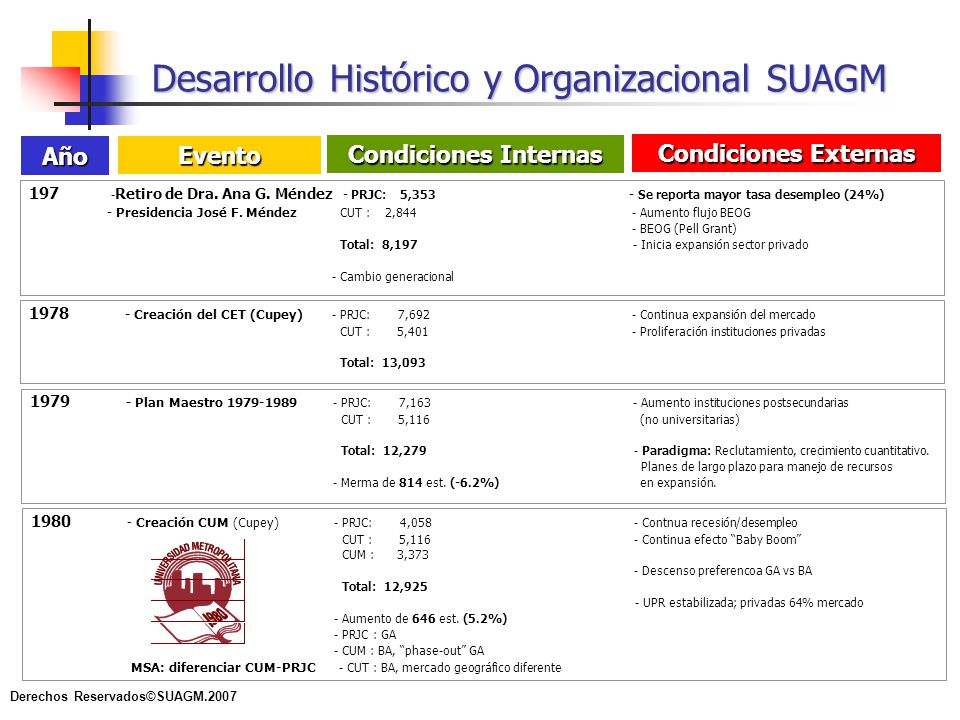Click PRJC: 7,163 value

[x=382, y=403]
